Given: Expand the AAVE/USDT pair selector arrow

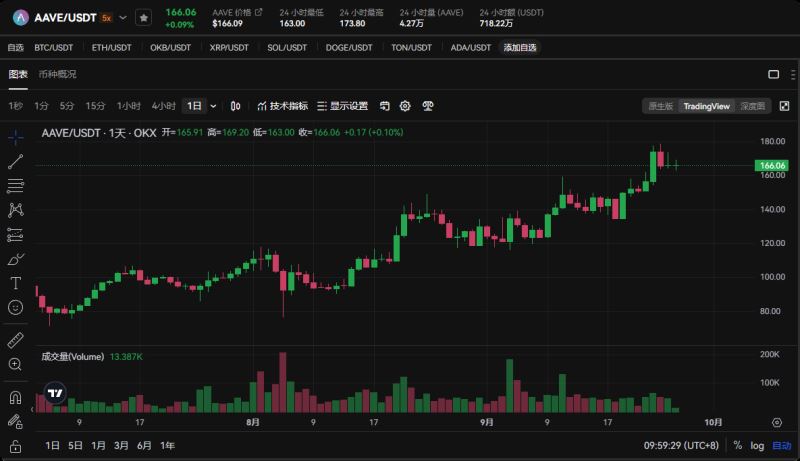Looking at the screenshot, I should click(x=123, y=17).
